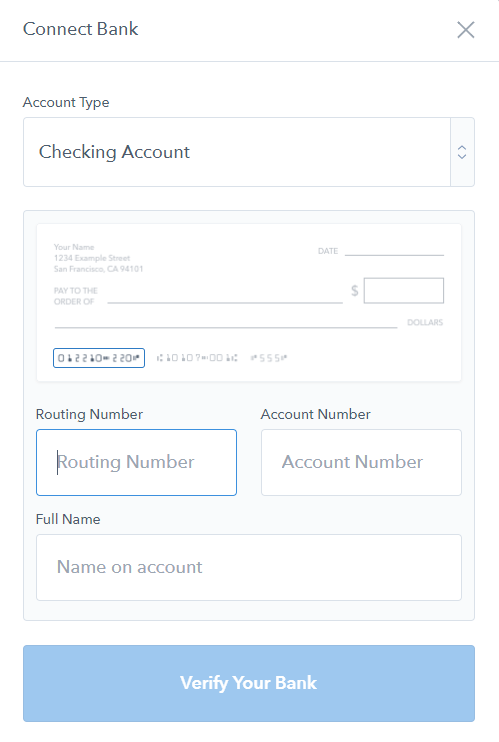Screen dimensions: 499x742
Task: Click the DOLLARS text on sample check
Action: (x=425, y=322)
